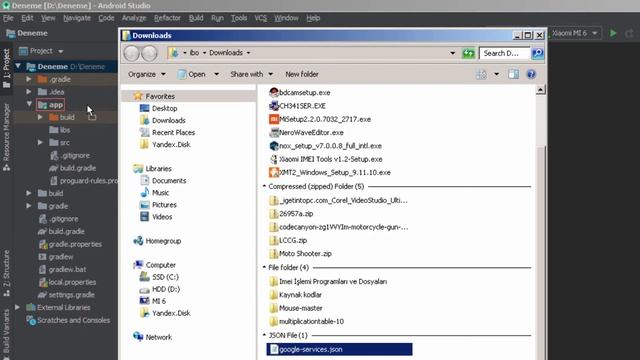Open the Edit menu in Android Studio
Screen dimensions: 640x360
[27, 18]
